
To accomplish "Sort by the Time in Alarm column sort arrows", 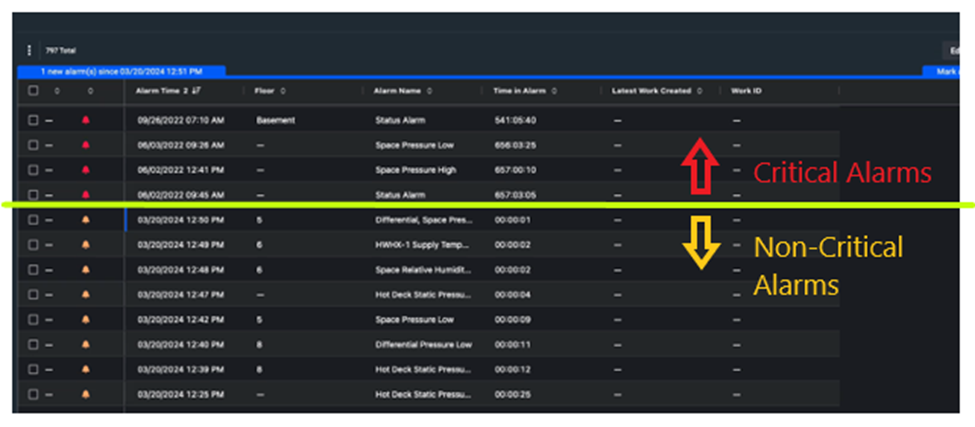I will pyautogui.click(x=554, y=91).
